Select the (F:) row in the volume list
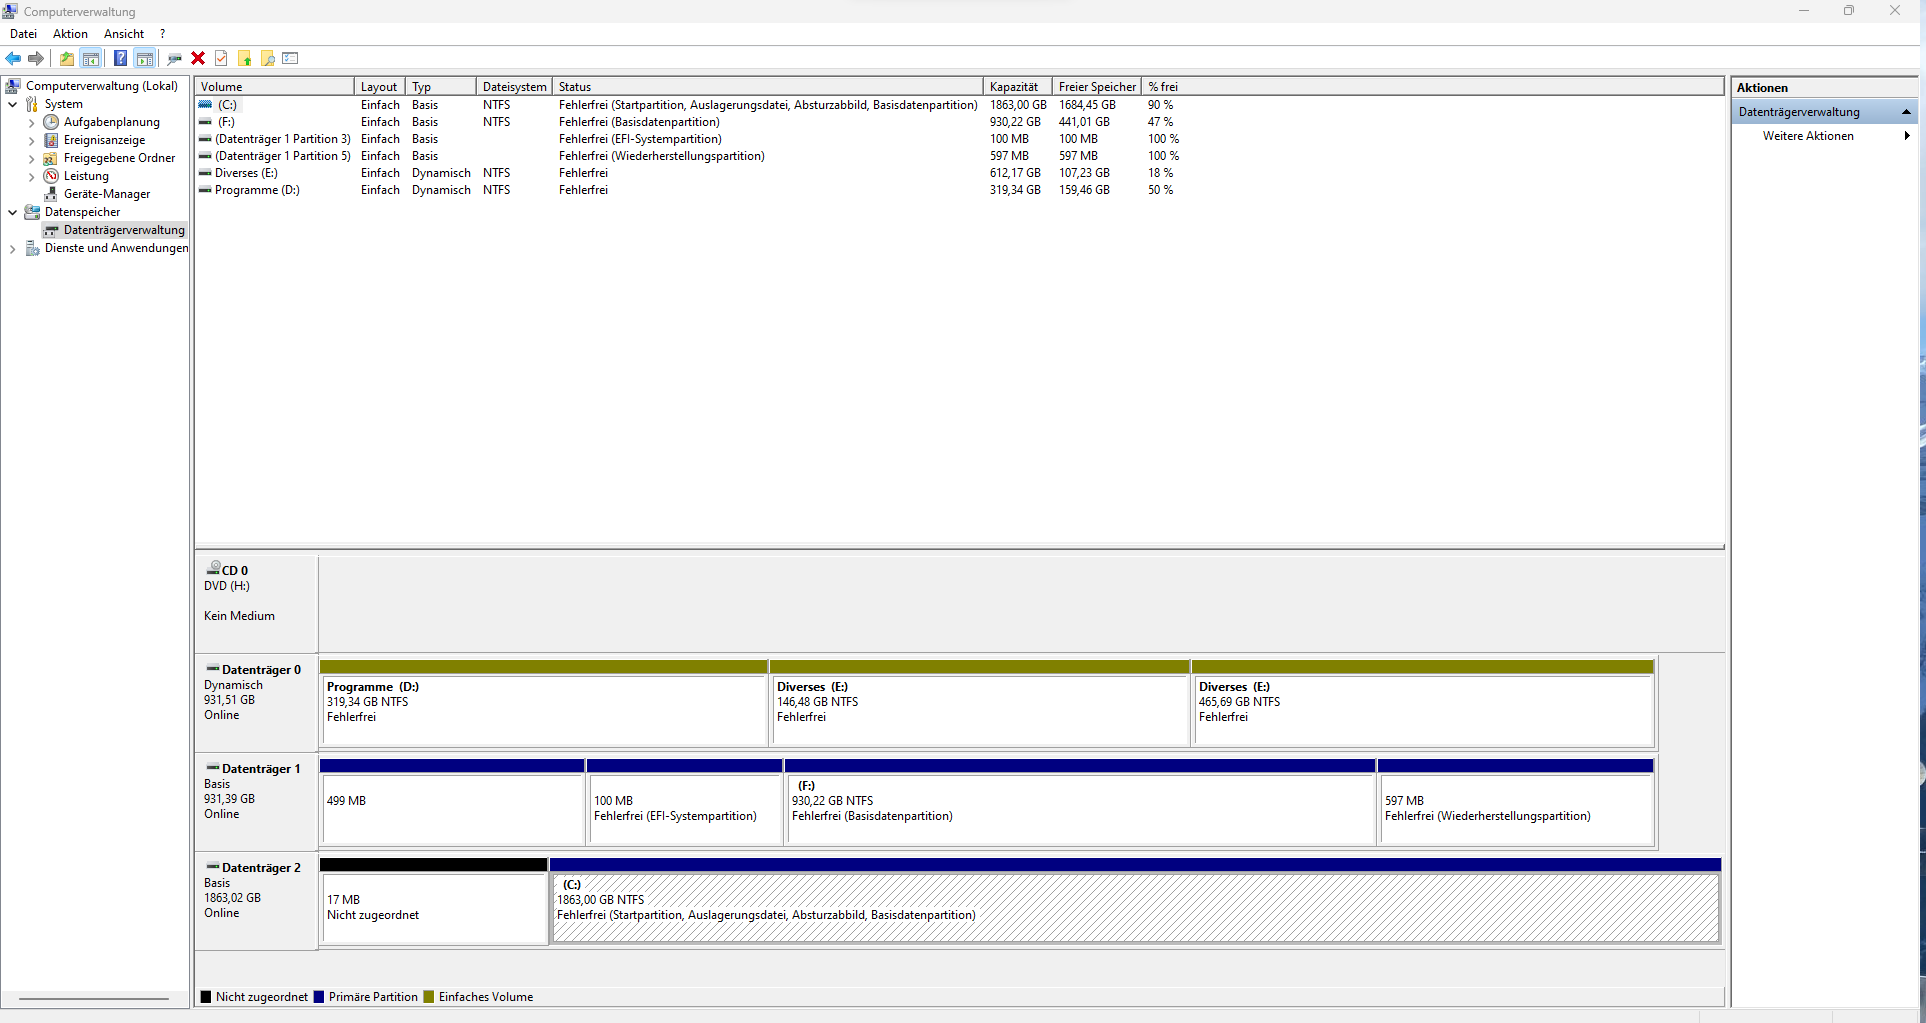 click(x=690, y=122)
